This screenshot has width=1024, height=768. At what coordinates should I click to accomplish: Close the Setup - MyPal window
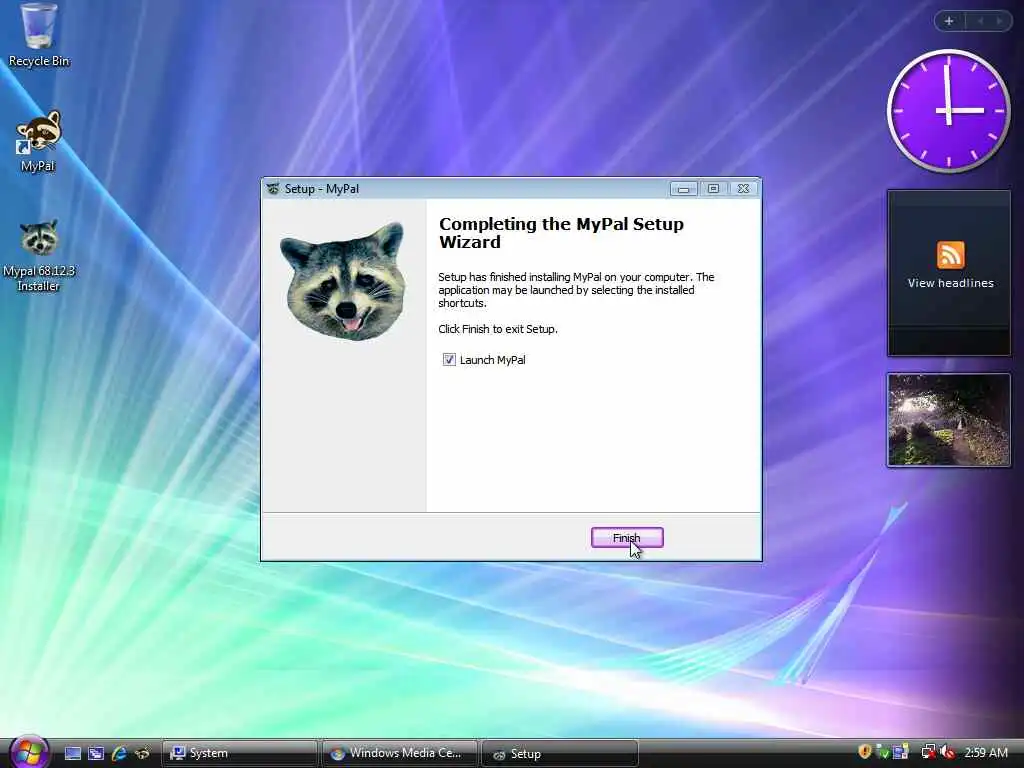[743, 189]
